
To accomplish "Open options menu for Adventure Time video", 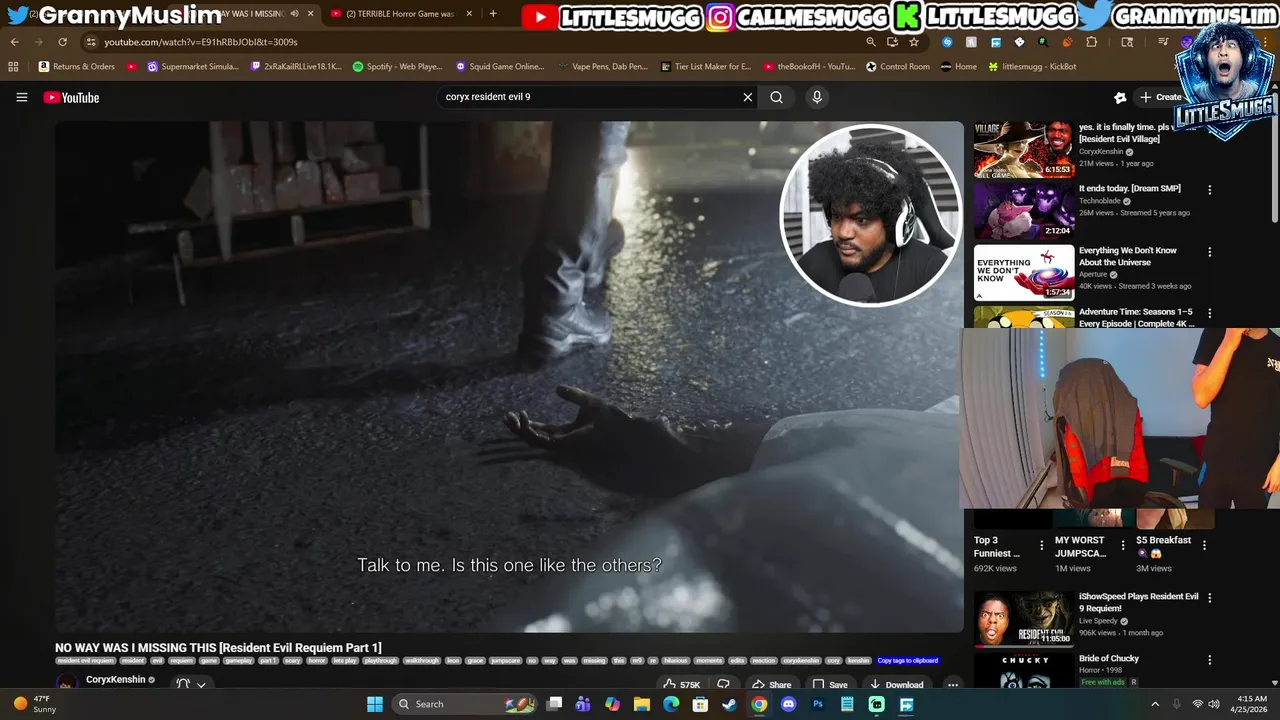I will 1210,313.
